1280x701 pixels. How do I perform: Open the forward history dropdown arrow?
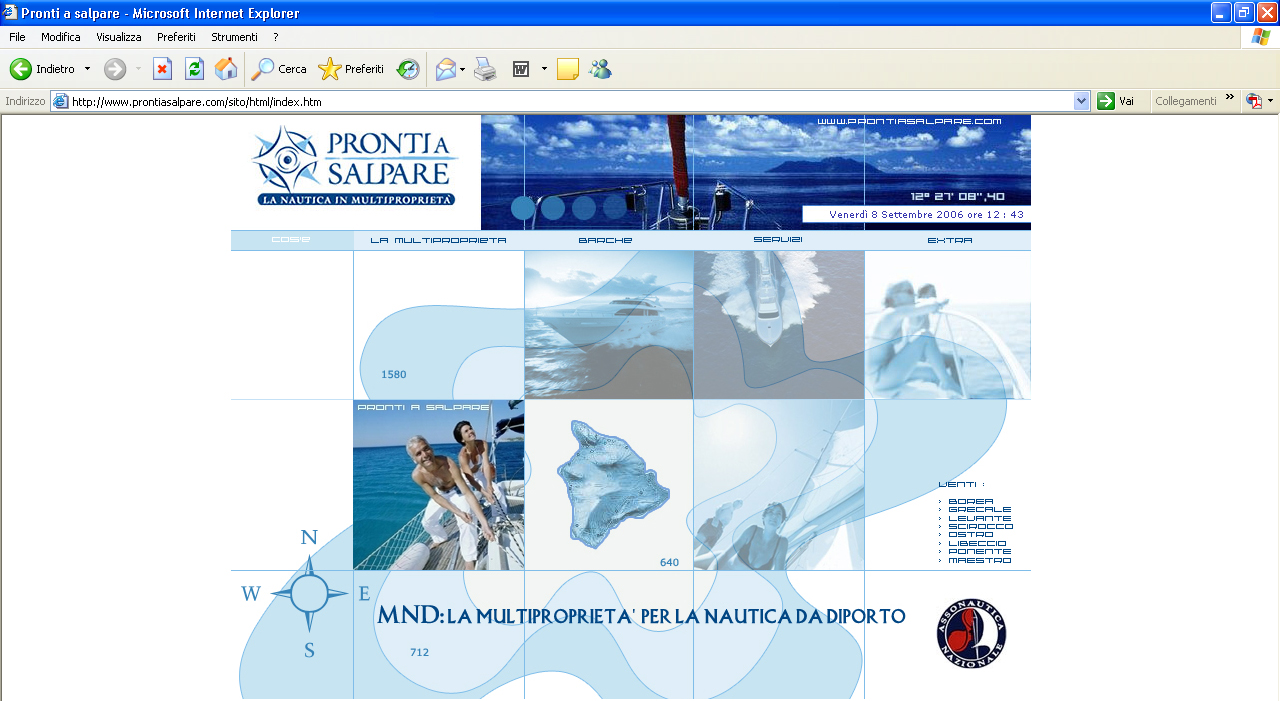click(x=138, y=69)
